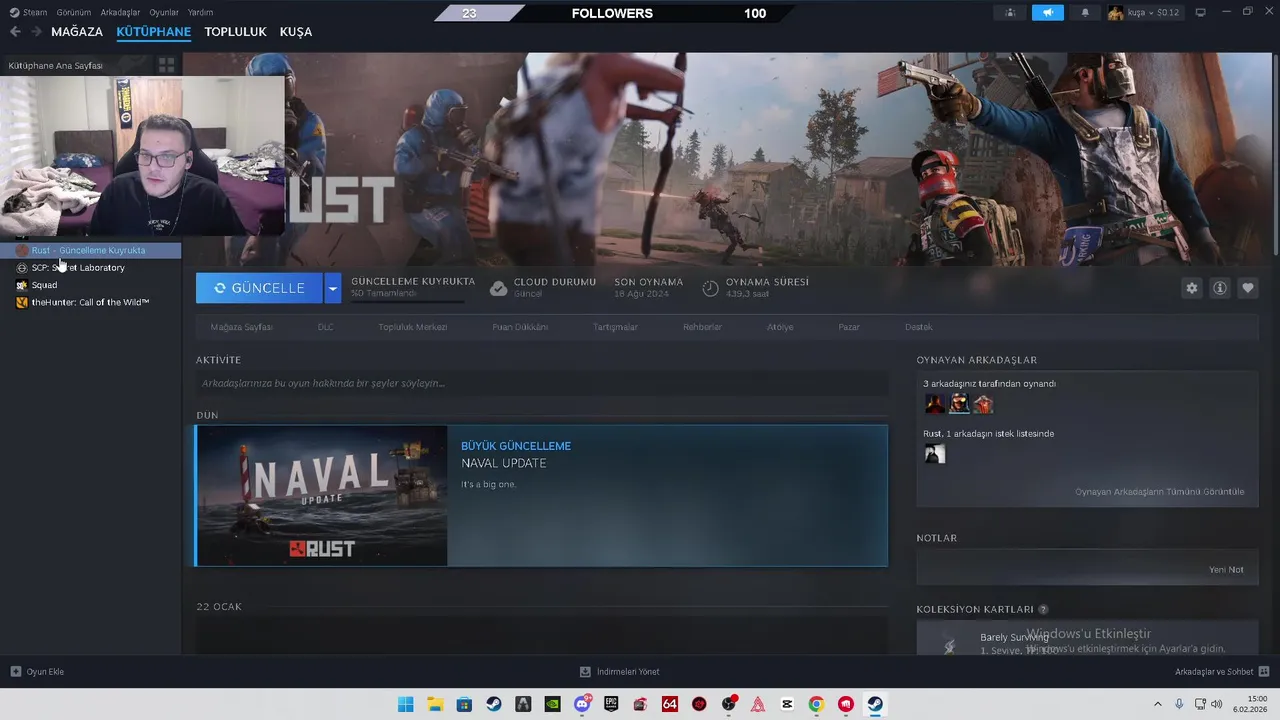Open Discord from the taskbar
1280x720 pixels.
coord(582,704)
